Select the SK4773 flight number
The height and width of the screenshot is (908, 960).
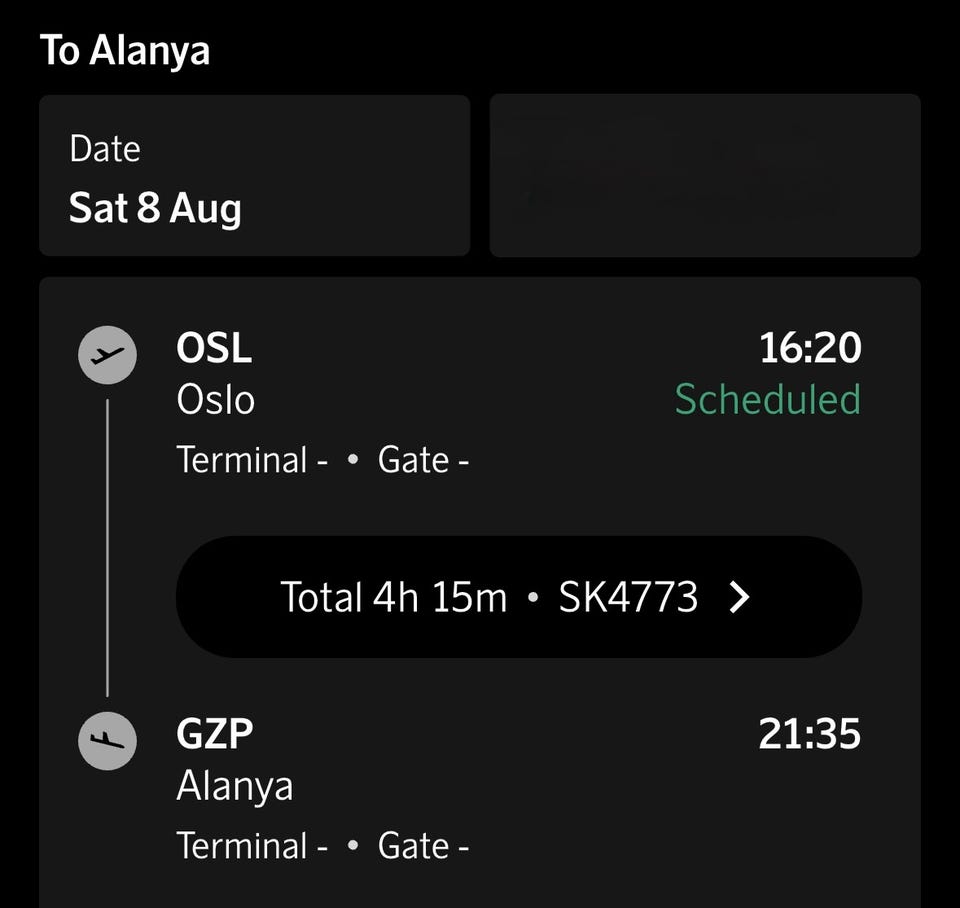point(628,597)
